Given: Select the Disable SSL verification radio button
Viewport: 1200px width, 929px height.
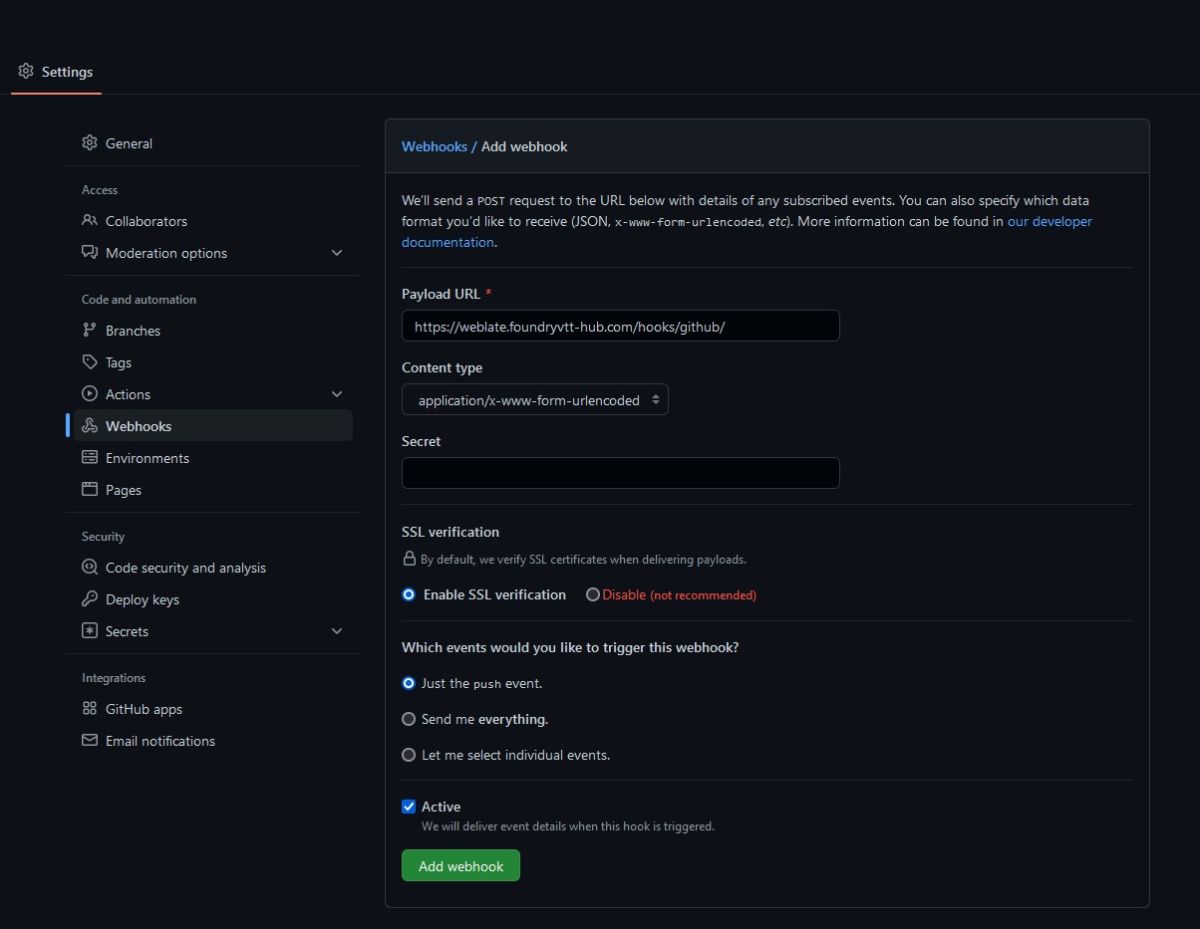Looking at the screenshot, I should 593,595.
